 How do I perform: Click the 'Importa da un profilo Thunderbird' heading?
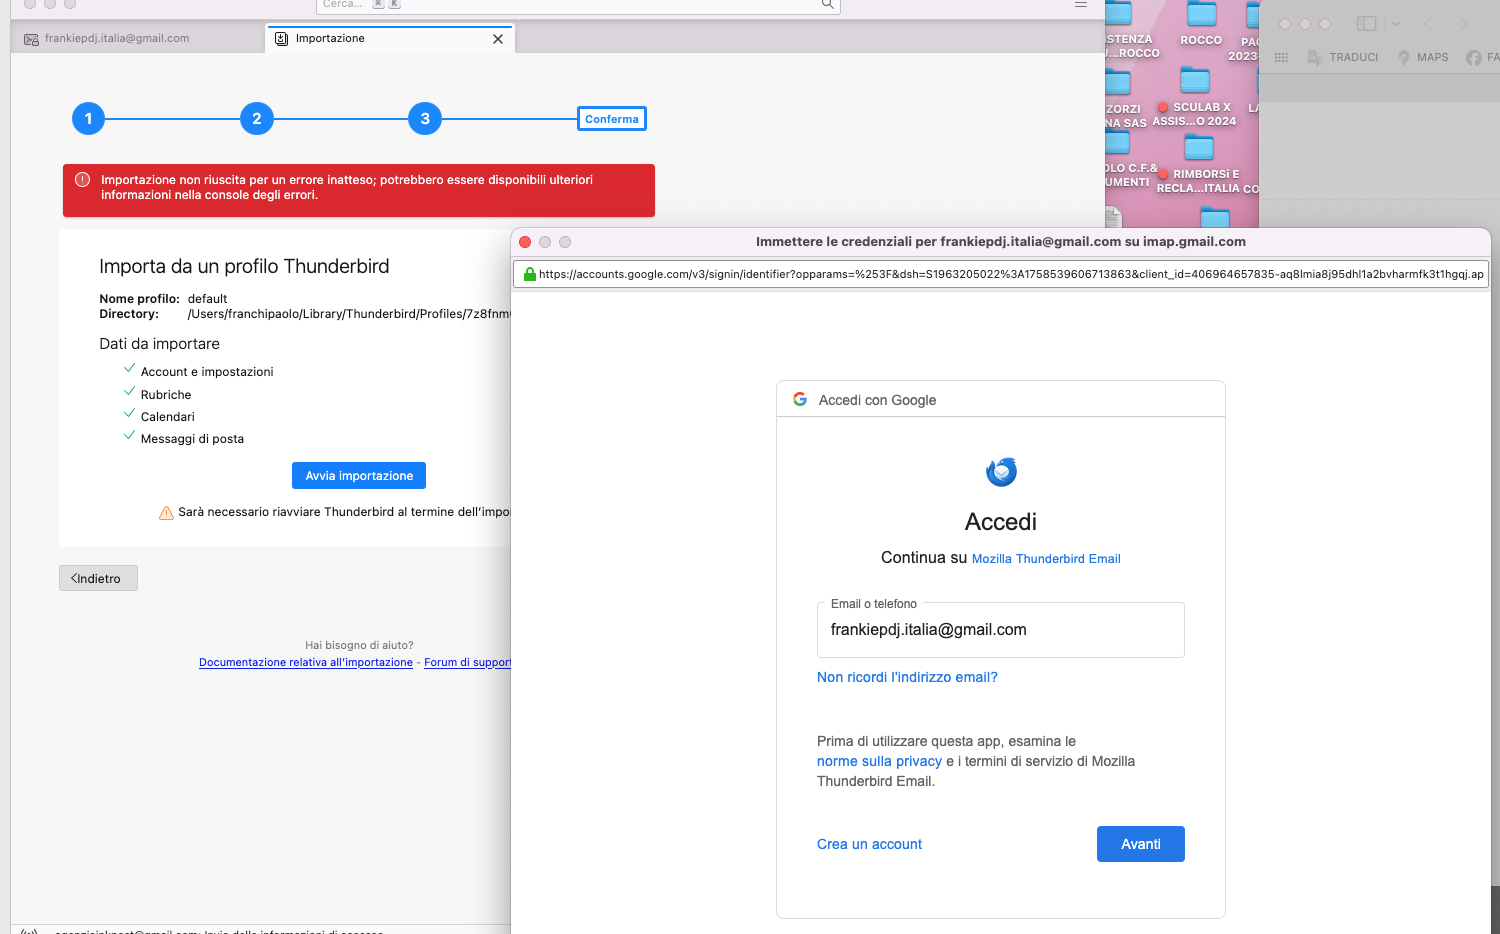(x=244, y=266)
